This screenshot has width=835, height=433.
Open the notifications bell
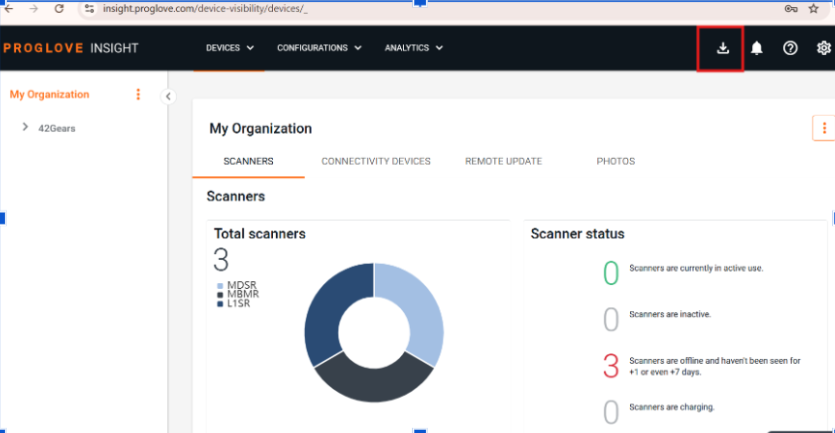coord(756,48)
